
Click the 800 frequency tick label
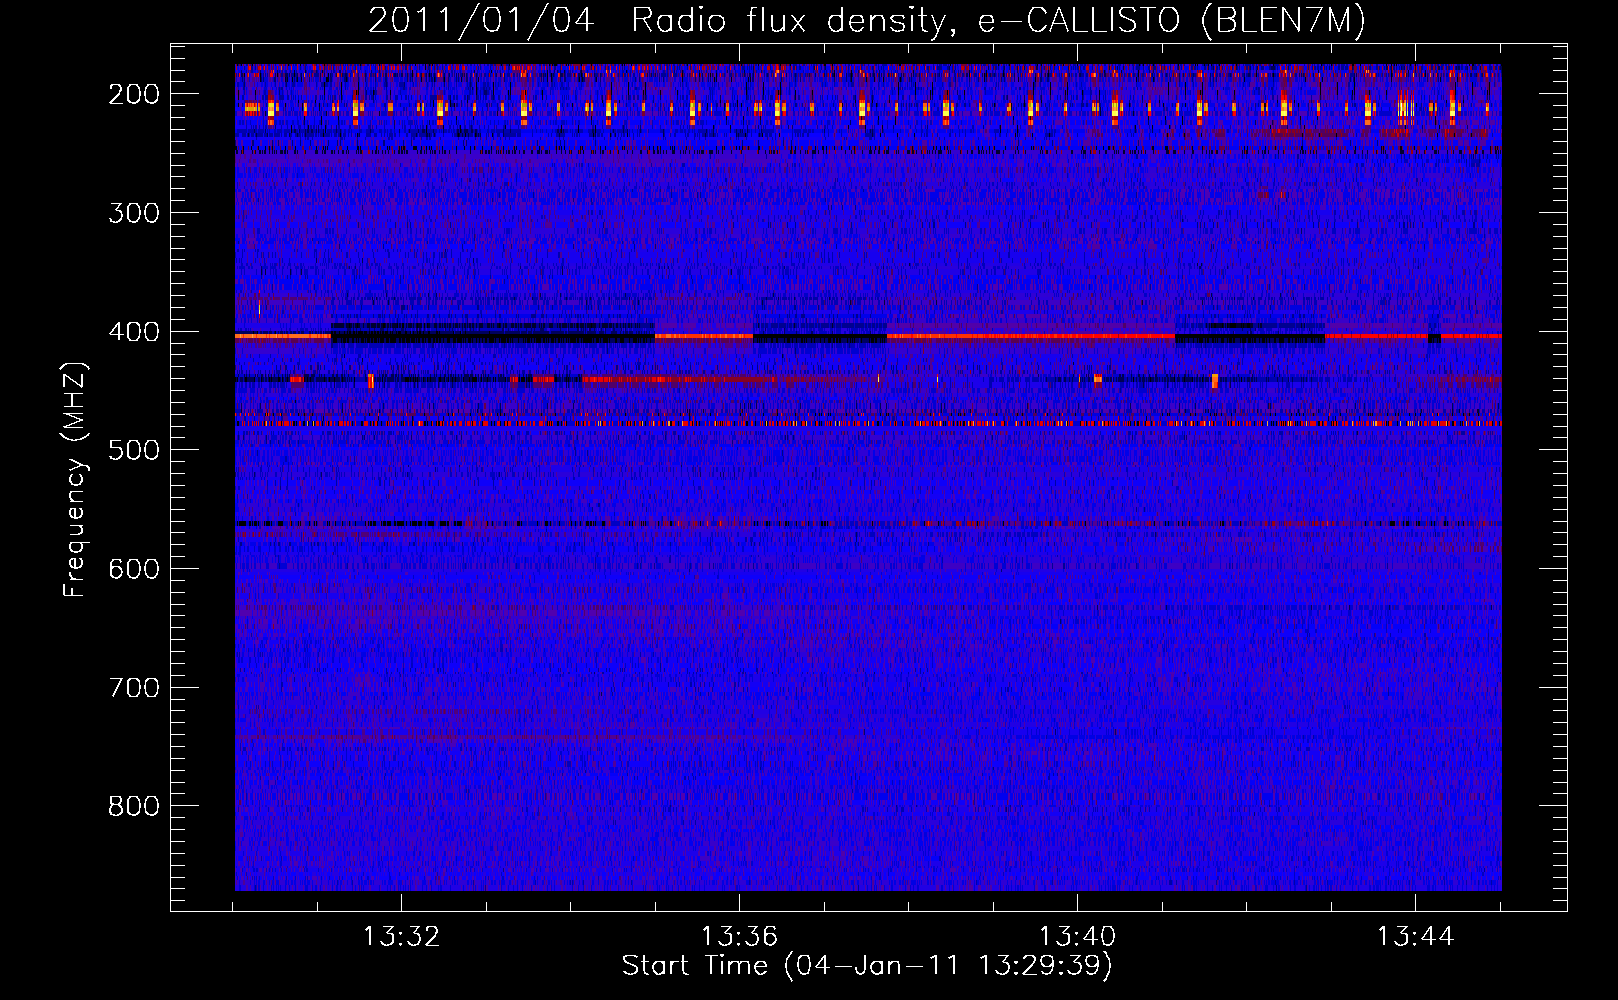(x=133, y=806)
